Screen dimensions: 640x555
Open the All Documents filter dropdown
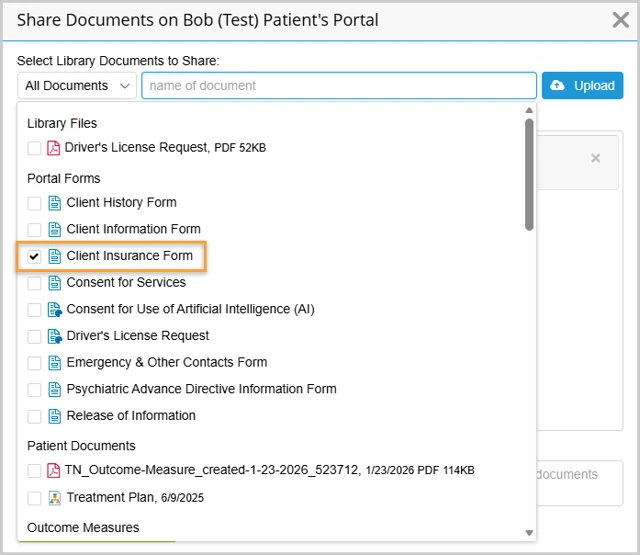click(77, 86)
